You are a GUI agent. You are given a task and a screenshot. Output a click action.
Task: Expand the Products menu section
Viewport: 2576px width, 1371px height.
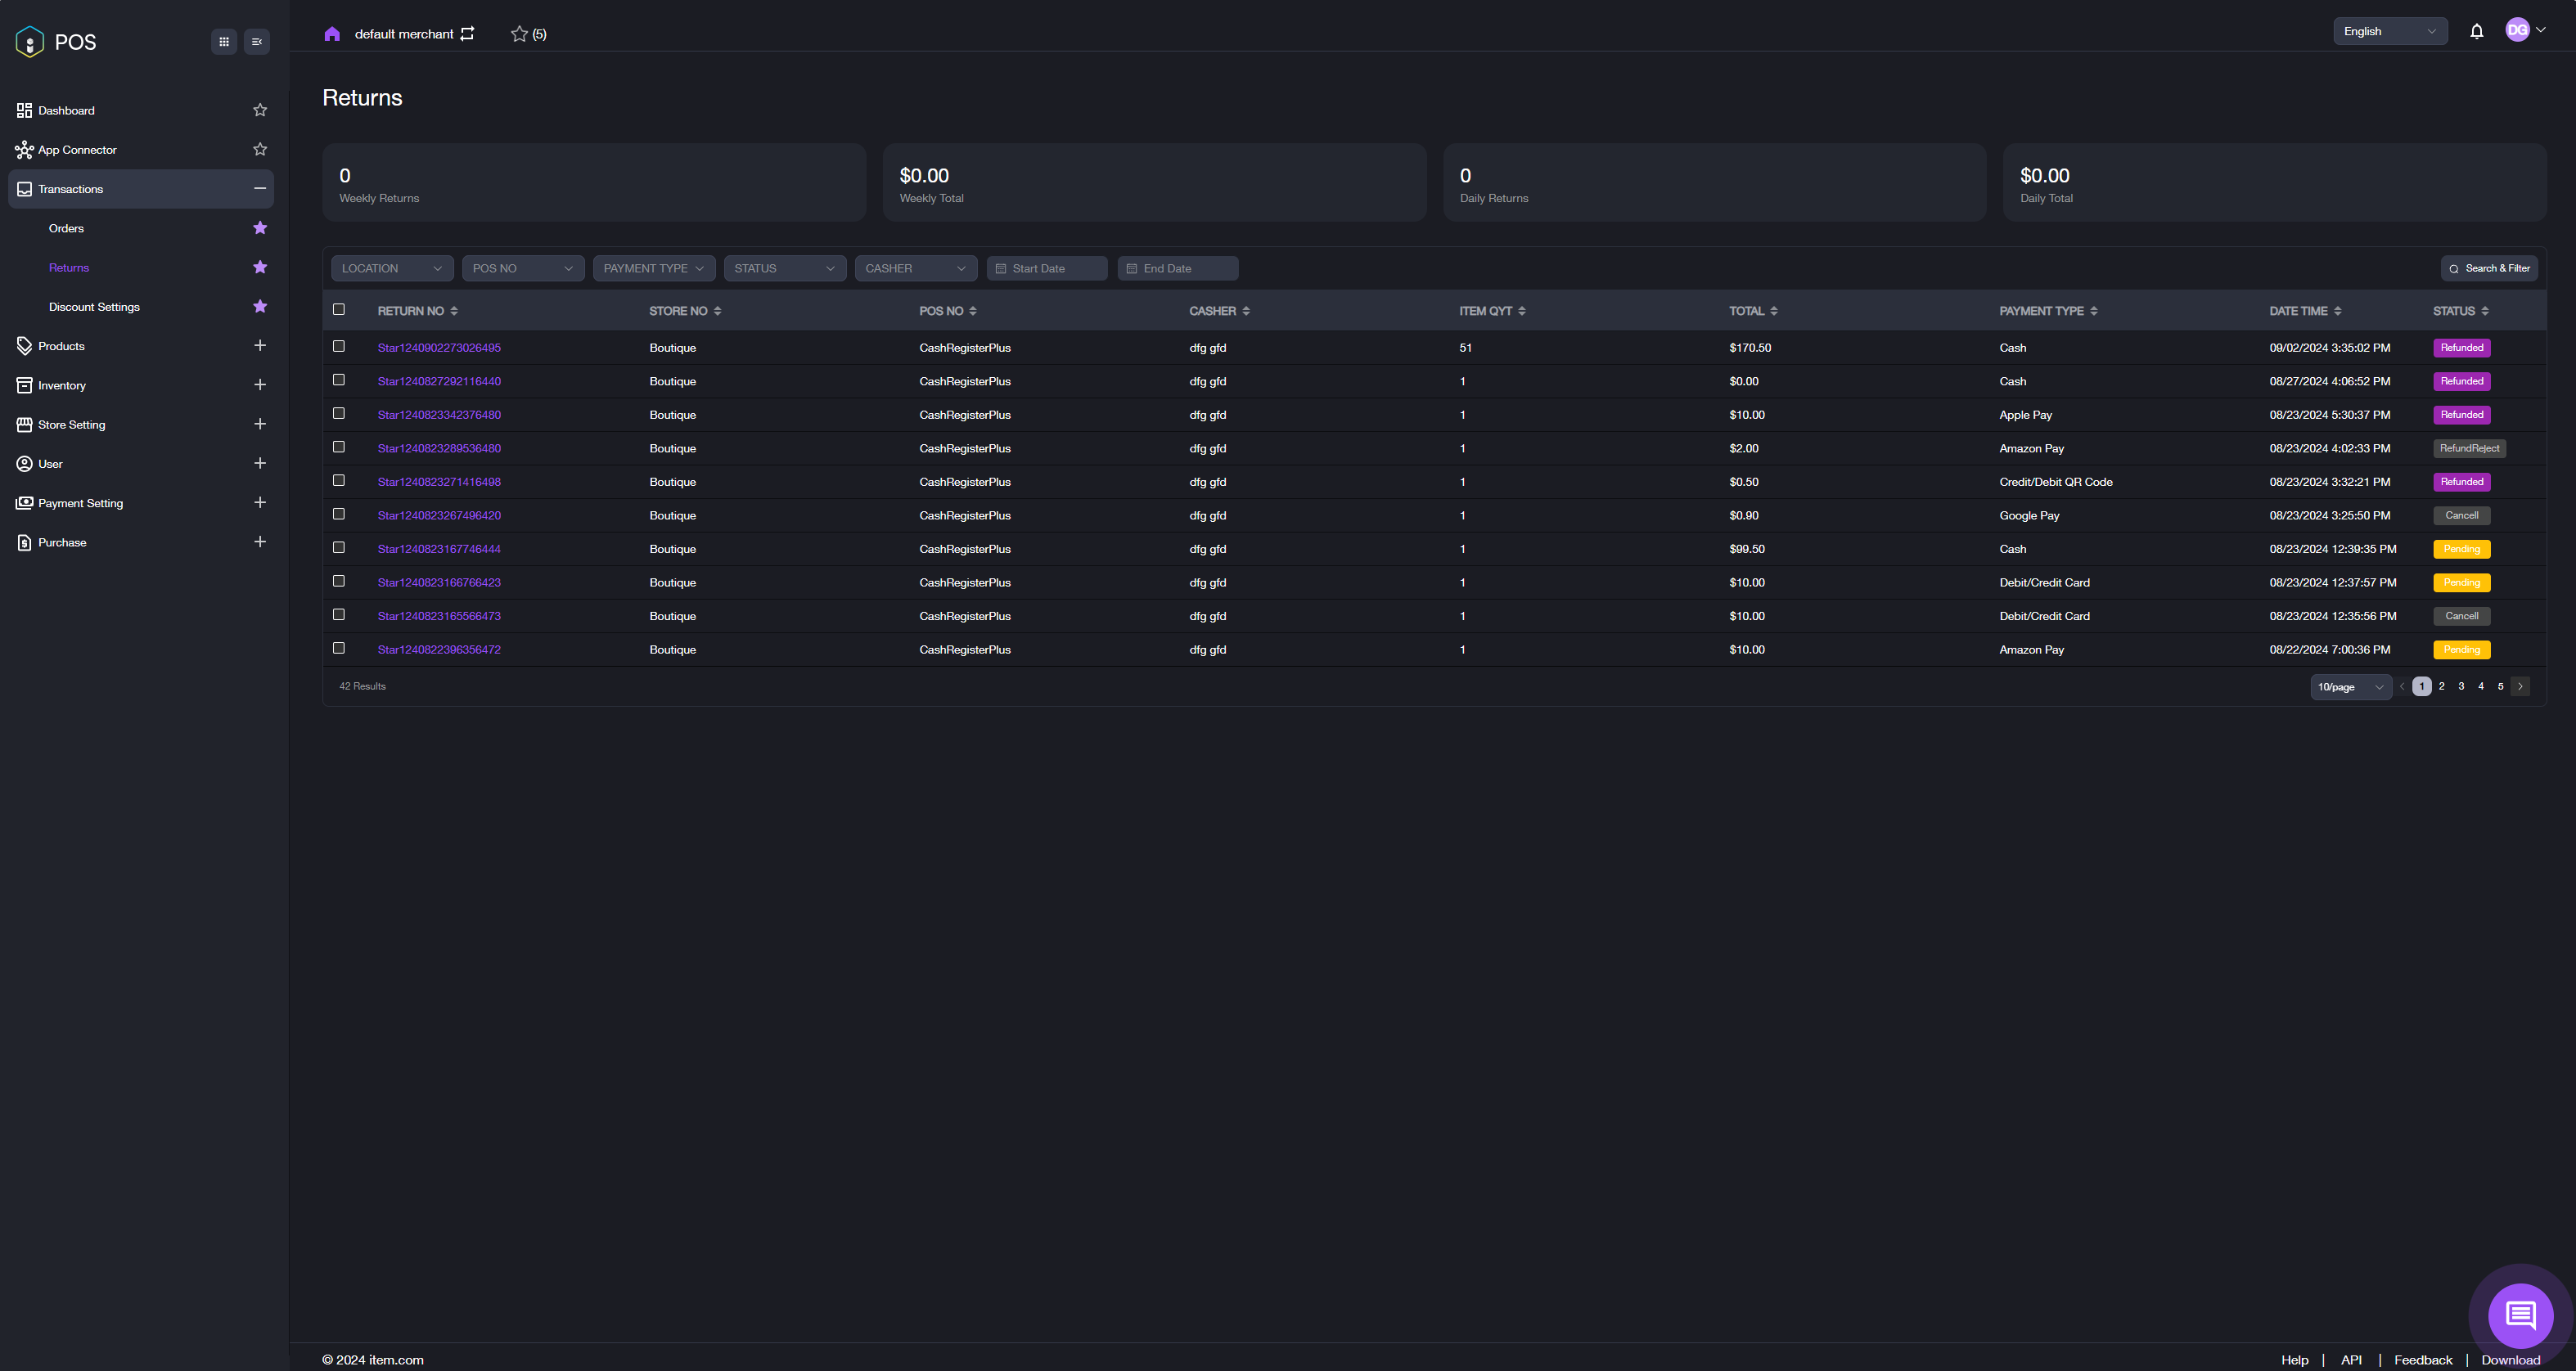coord(260,345)
